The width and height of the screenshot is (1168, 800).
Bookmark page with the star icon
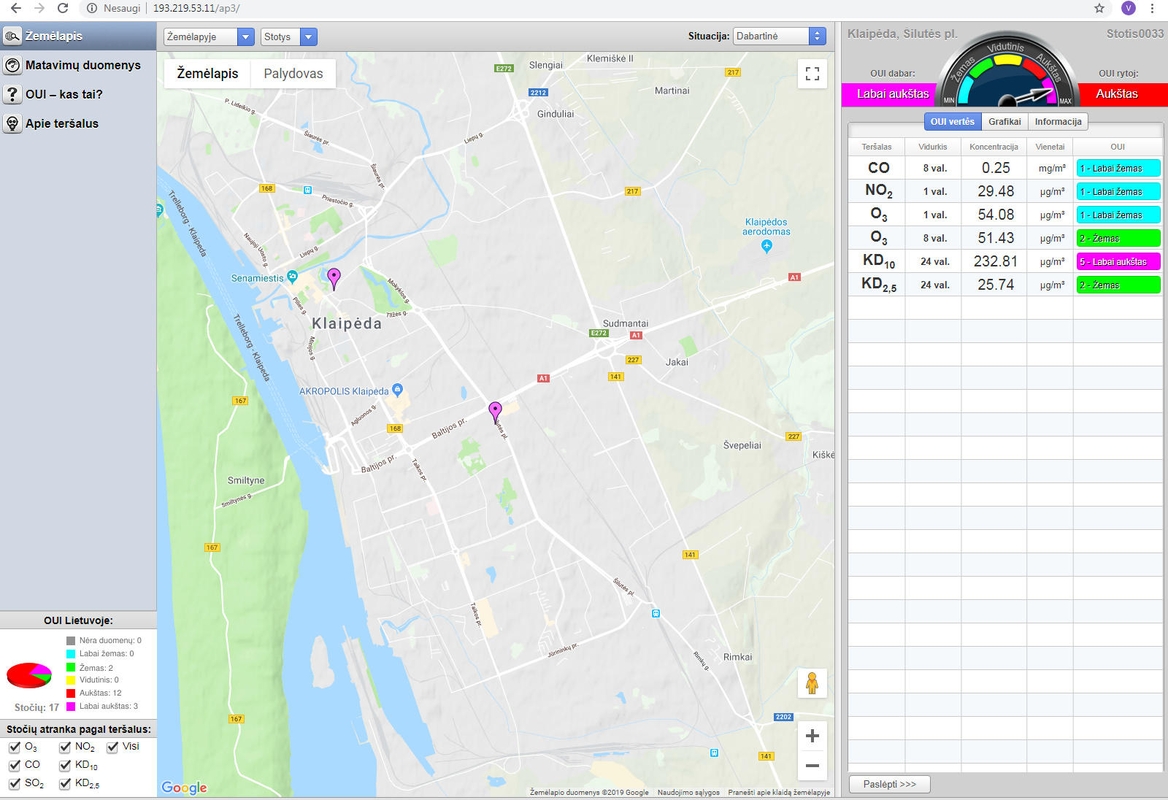click(1099, 8)
